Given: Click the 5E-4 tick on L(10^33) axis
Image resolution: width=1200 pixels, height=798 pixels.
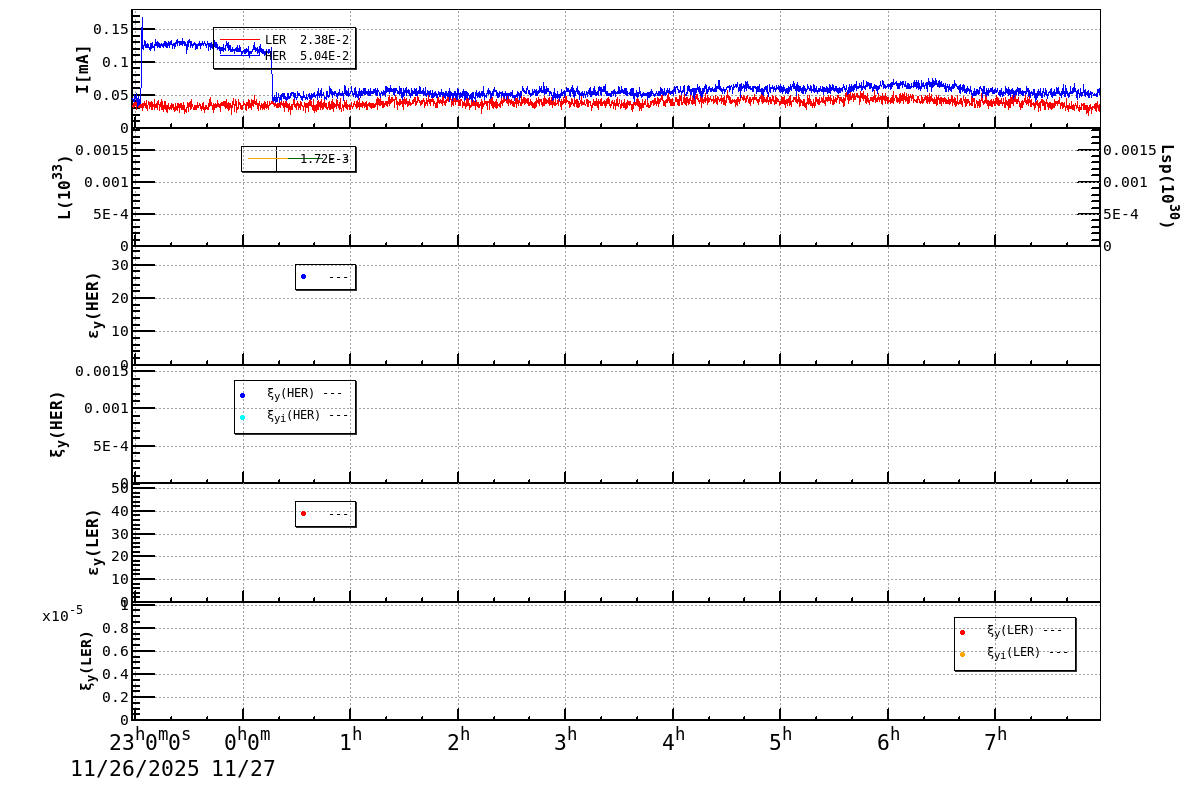Looking at the screenshot, I should tap(111, 214).
